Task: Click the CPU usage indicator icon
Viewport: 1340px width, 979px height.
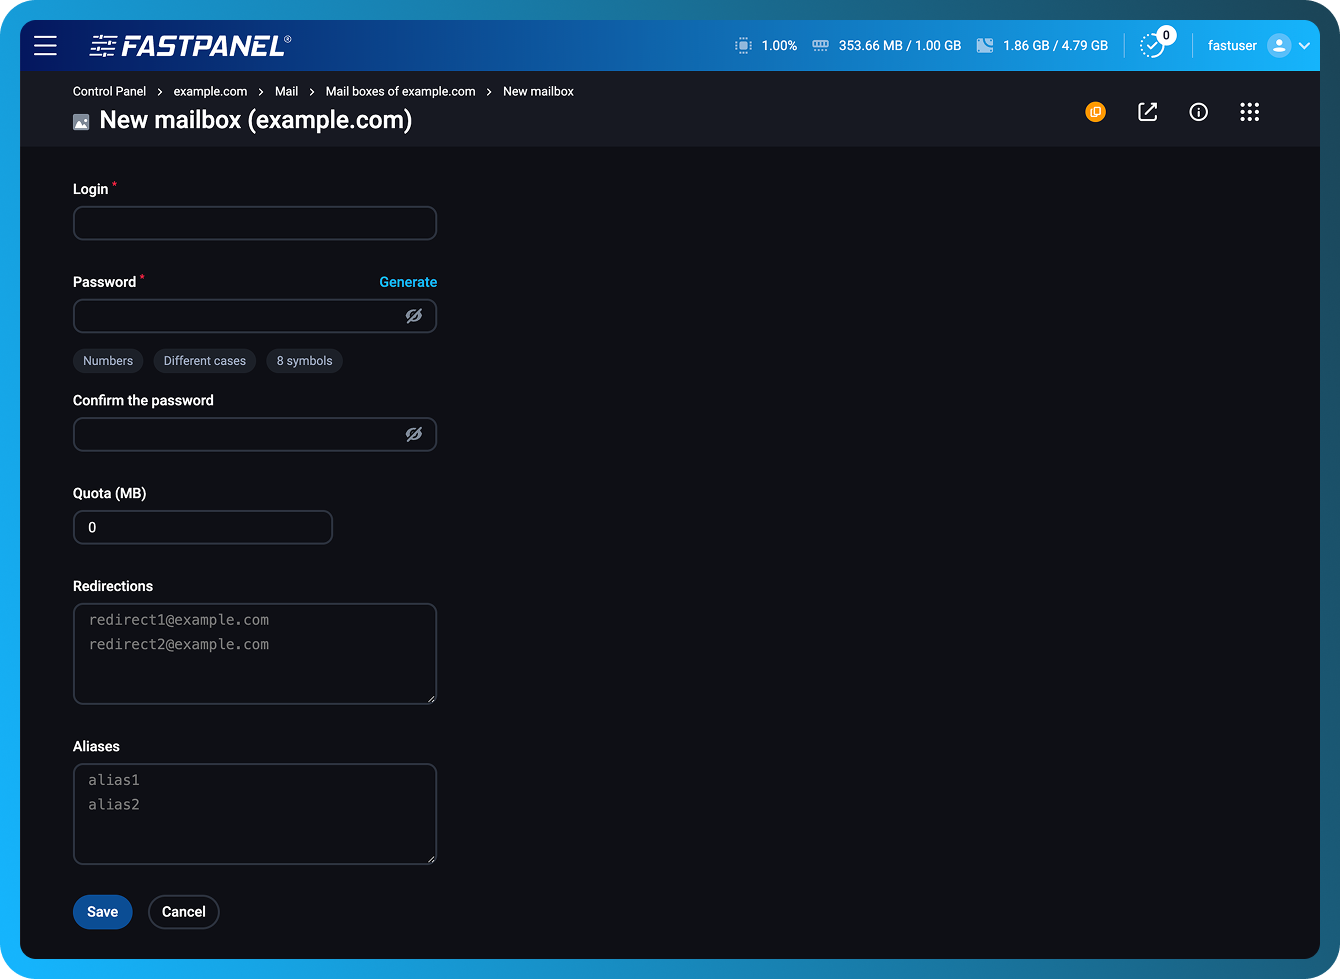Action: [x=741, y=45]
